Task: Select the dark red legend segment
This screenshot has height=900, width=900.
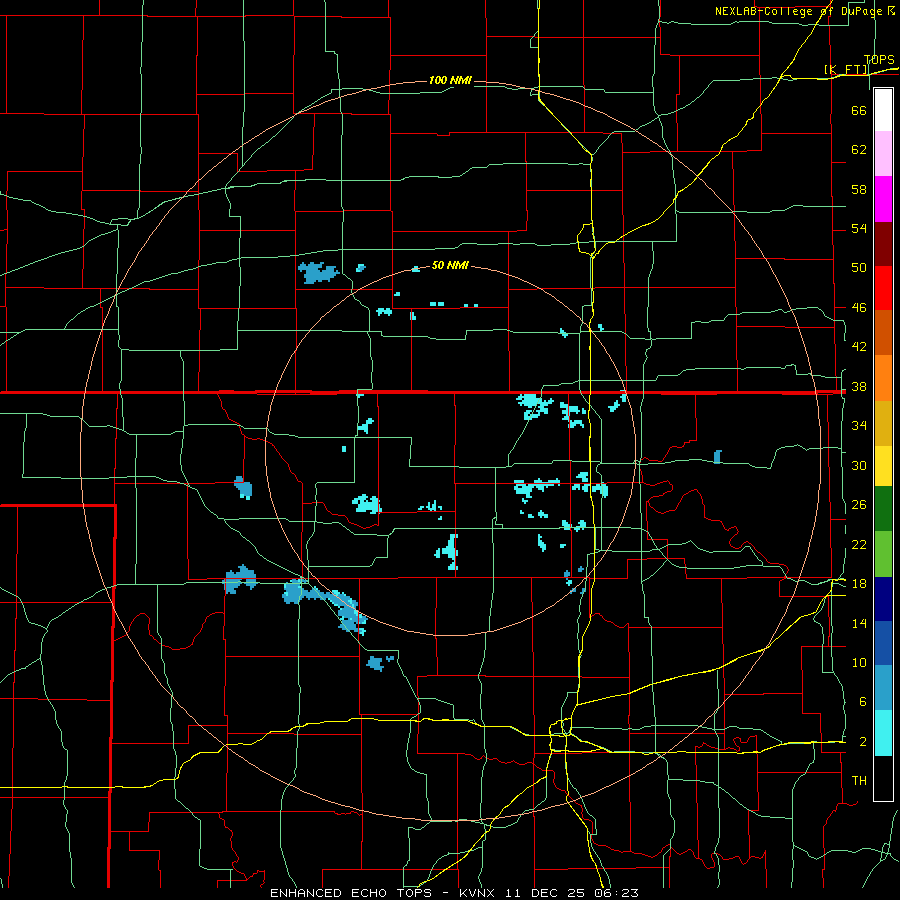Action: (x=883, y=244)
